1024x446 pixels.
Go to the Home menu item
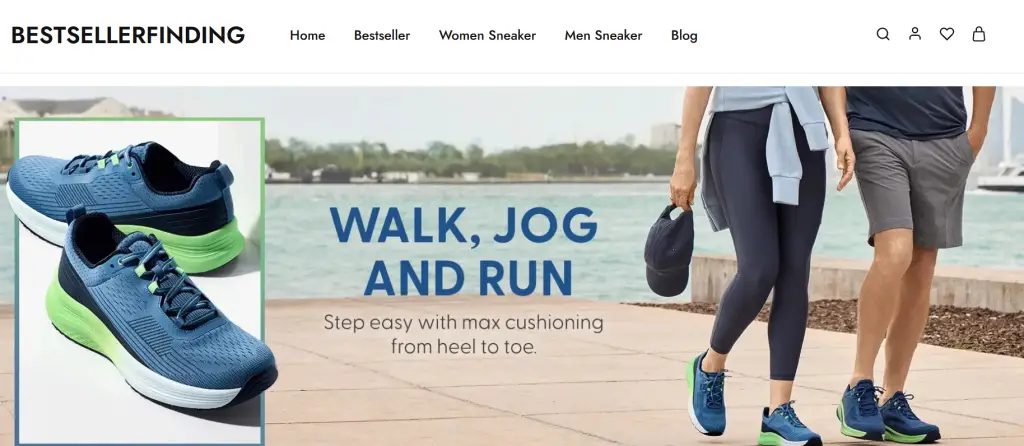tap(308, 35)
